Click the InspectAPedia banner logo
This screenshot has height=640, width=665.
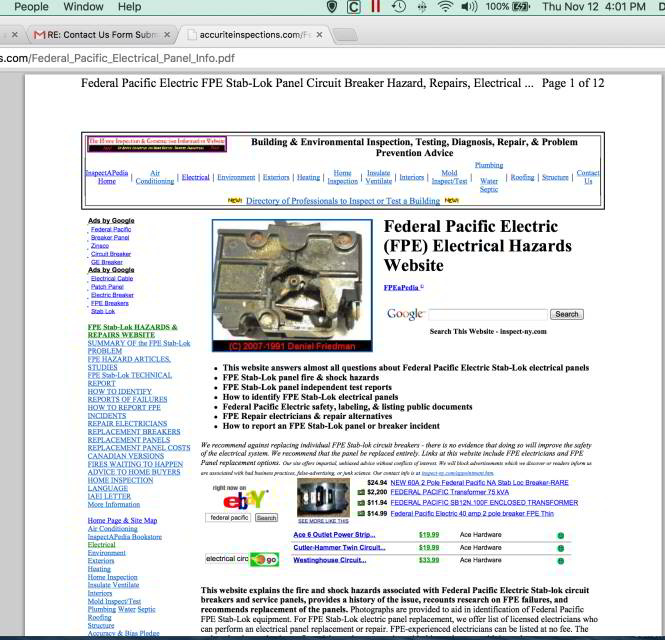[155, 144]
